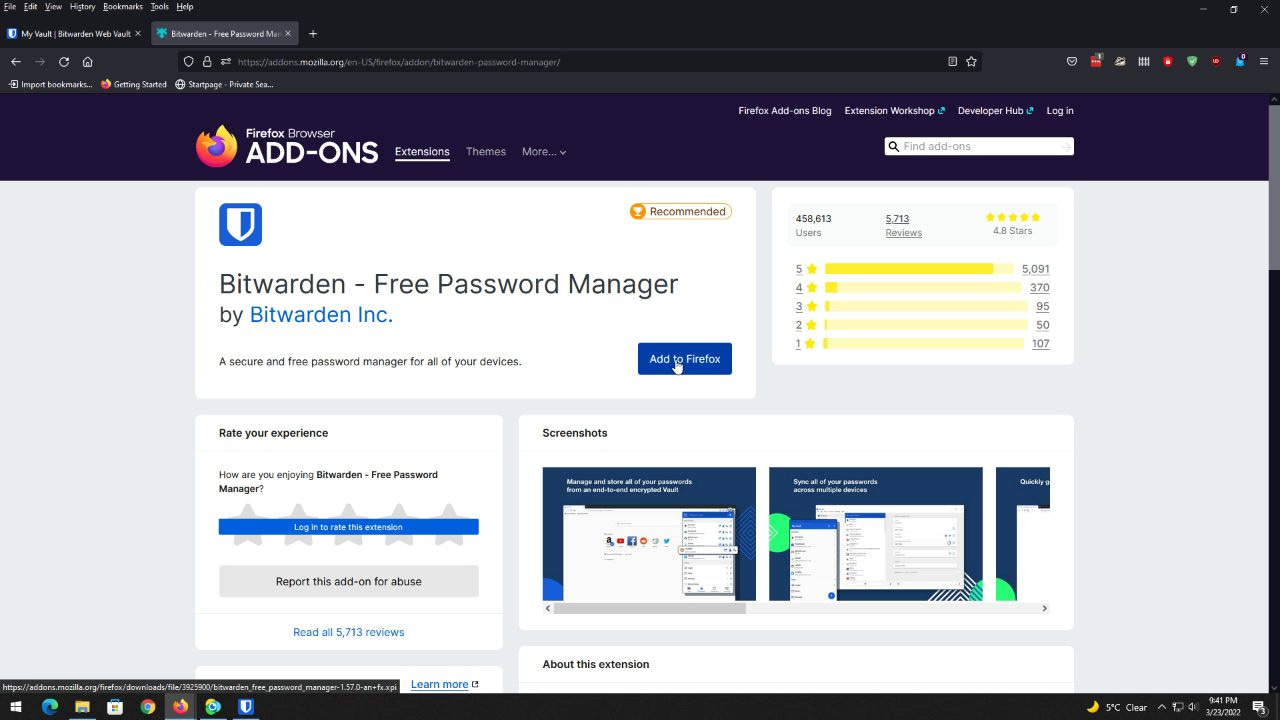
Task: Open the volume control in tray
Action: coord(1193,707)
